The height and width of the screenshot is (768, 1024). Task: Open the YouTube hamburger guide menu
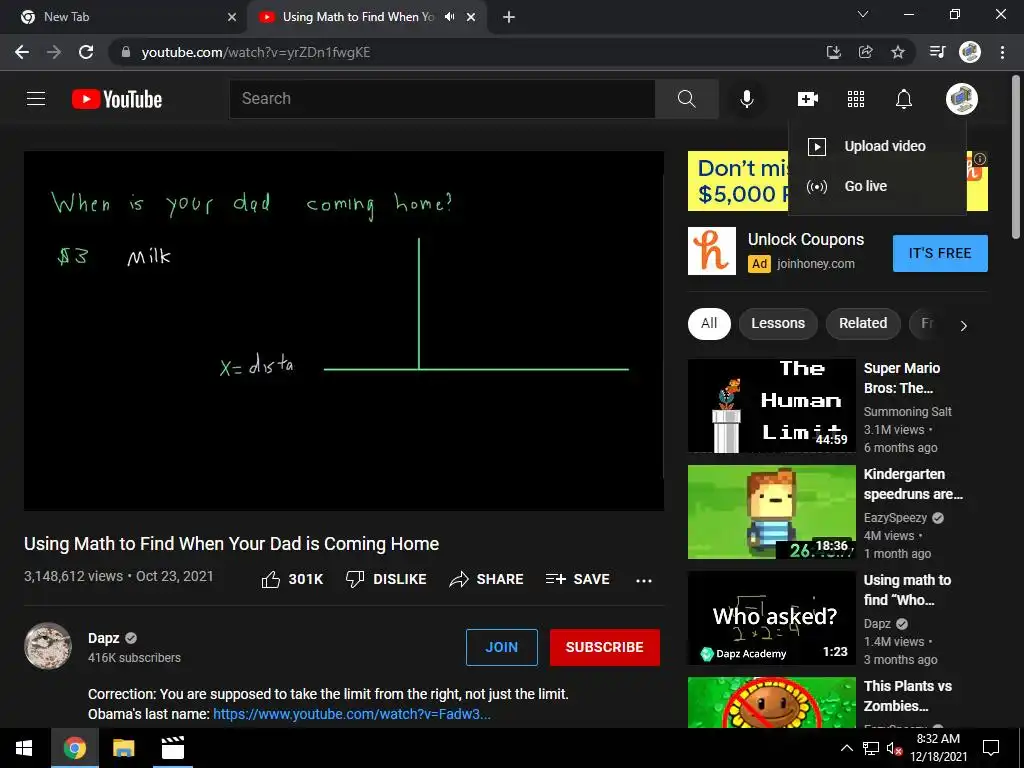coord(36,99)
